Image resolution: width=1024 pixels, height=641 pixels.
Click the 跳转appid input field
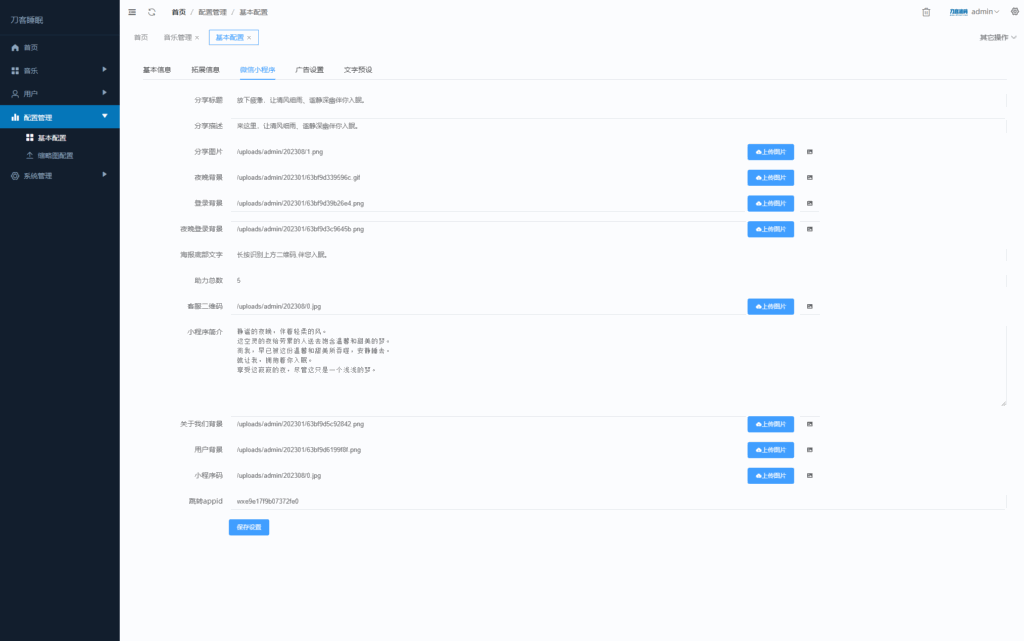(600, 501)
